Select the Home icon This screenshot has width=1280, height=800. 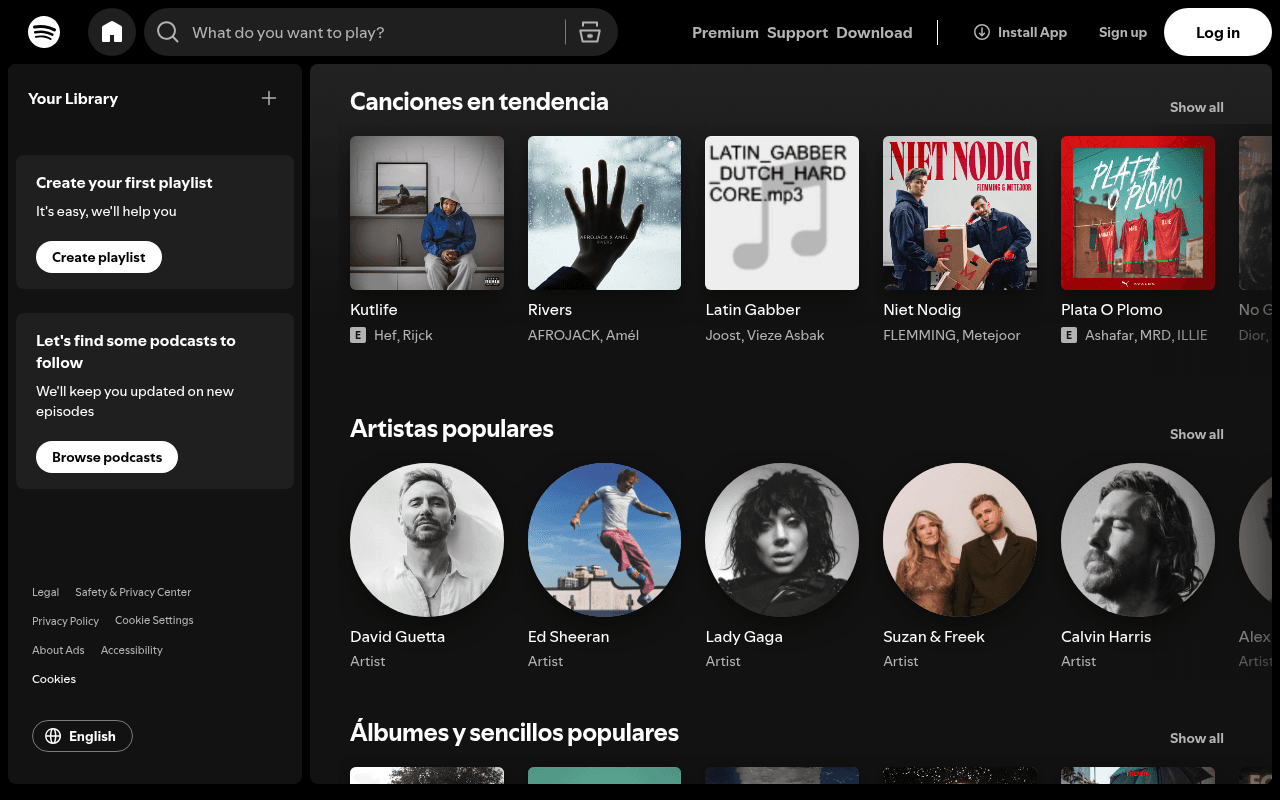point(111,31)
